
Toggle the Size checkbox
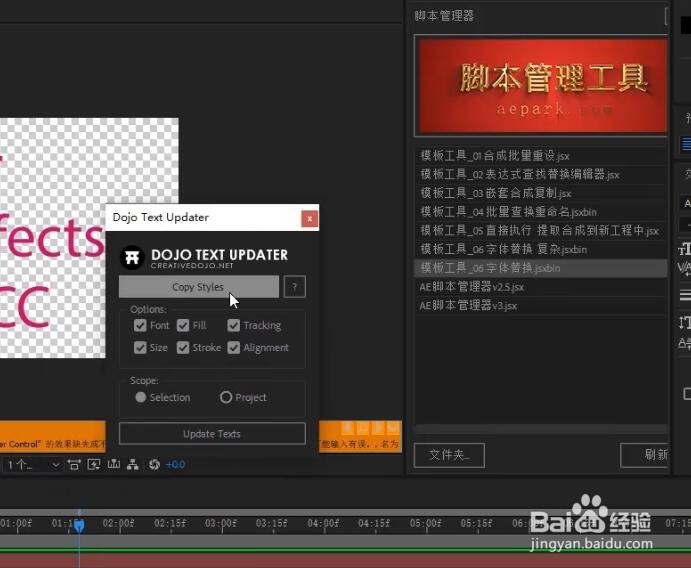(x=140, y=348)
